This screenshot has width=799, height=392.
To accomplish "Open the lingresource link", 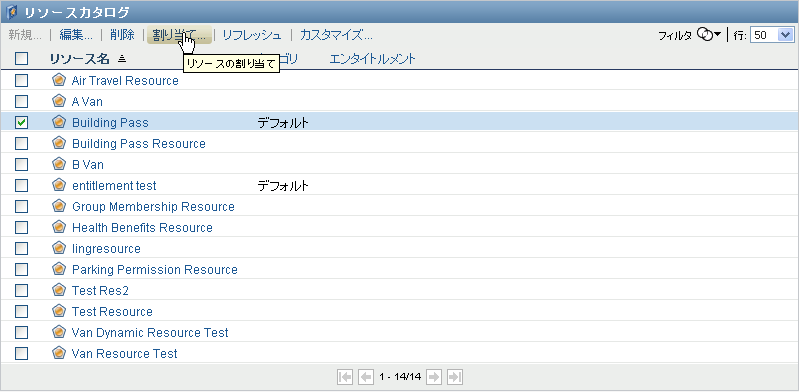I will [x=106, y=248].
